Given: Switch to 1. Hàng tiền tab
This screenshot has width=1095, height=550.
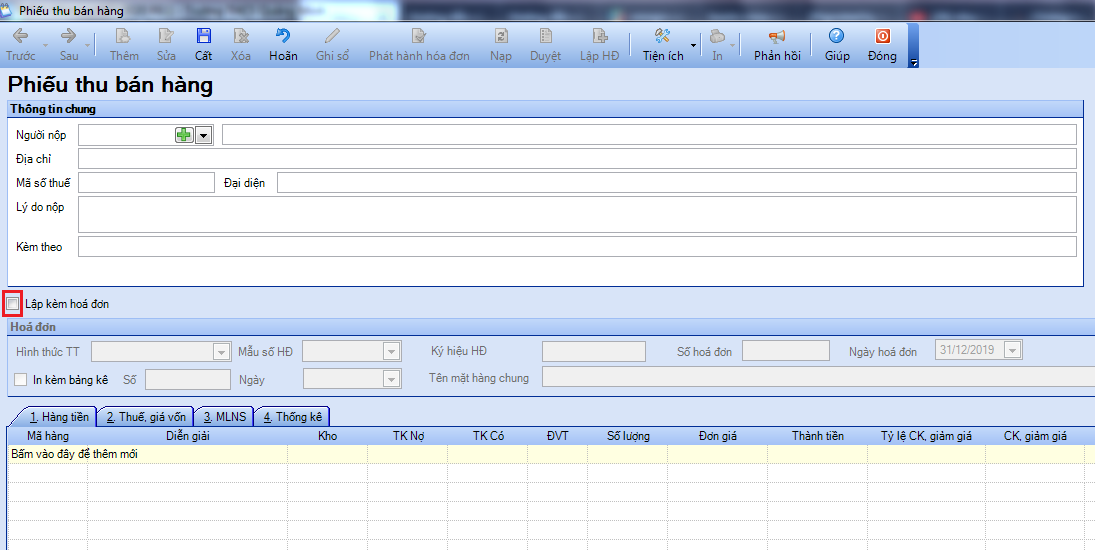Looking at the screenshot, I should point(59,417).
